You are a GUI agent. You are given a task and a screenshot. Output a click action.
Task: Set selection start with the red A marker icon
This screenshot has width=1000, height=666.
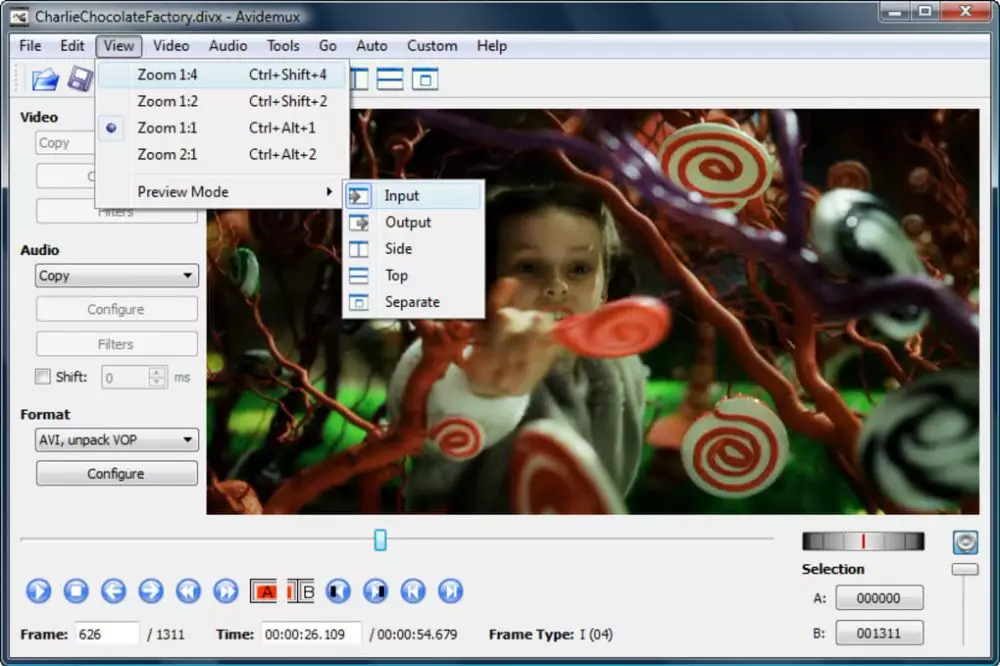pyautogui.click(x=264, y=591)
